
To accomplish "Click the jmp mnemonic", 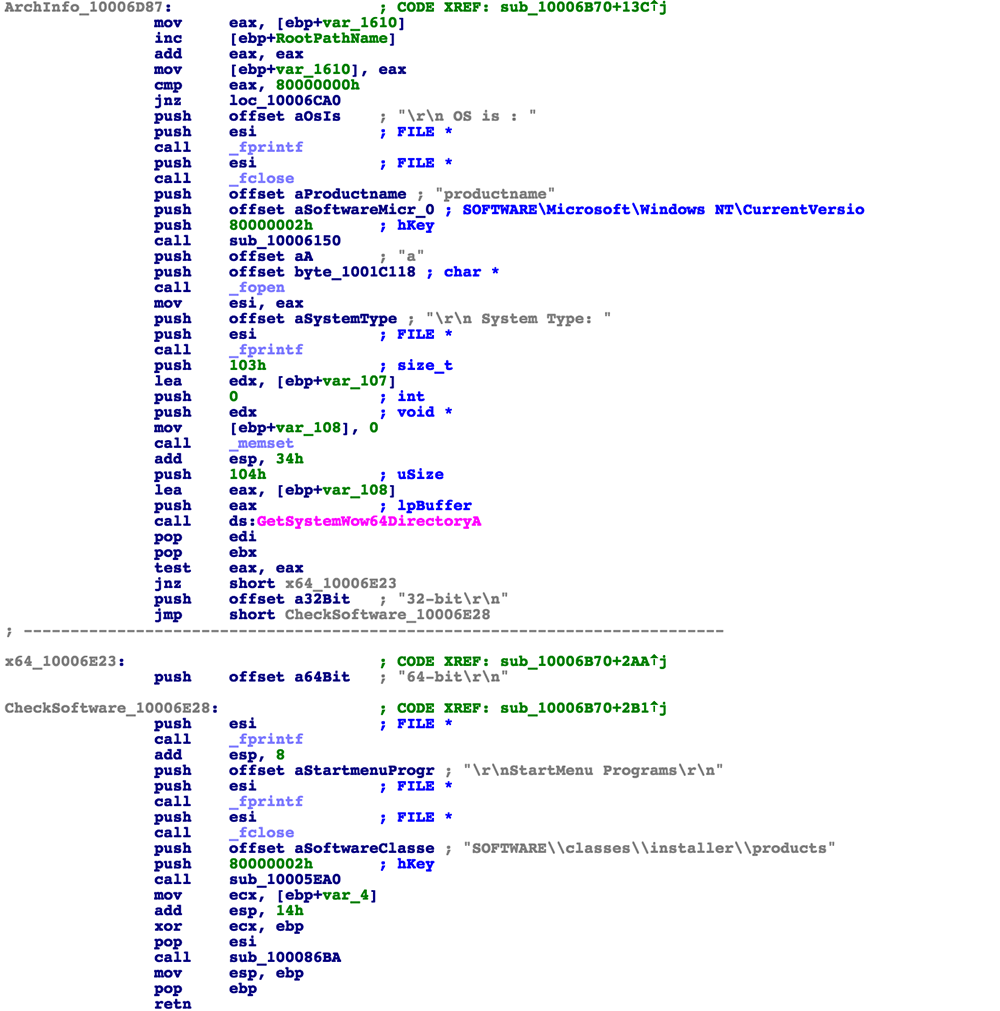I will pyautogui.click(x=168, y=615).
